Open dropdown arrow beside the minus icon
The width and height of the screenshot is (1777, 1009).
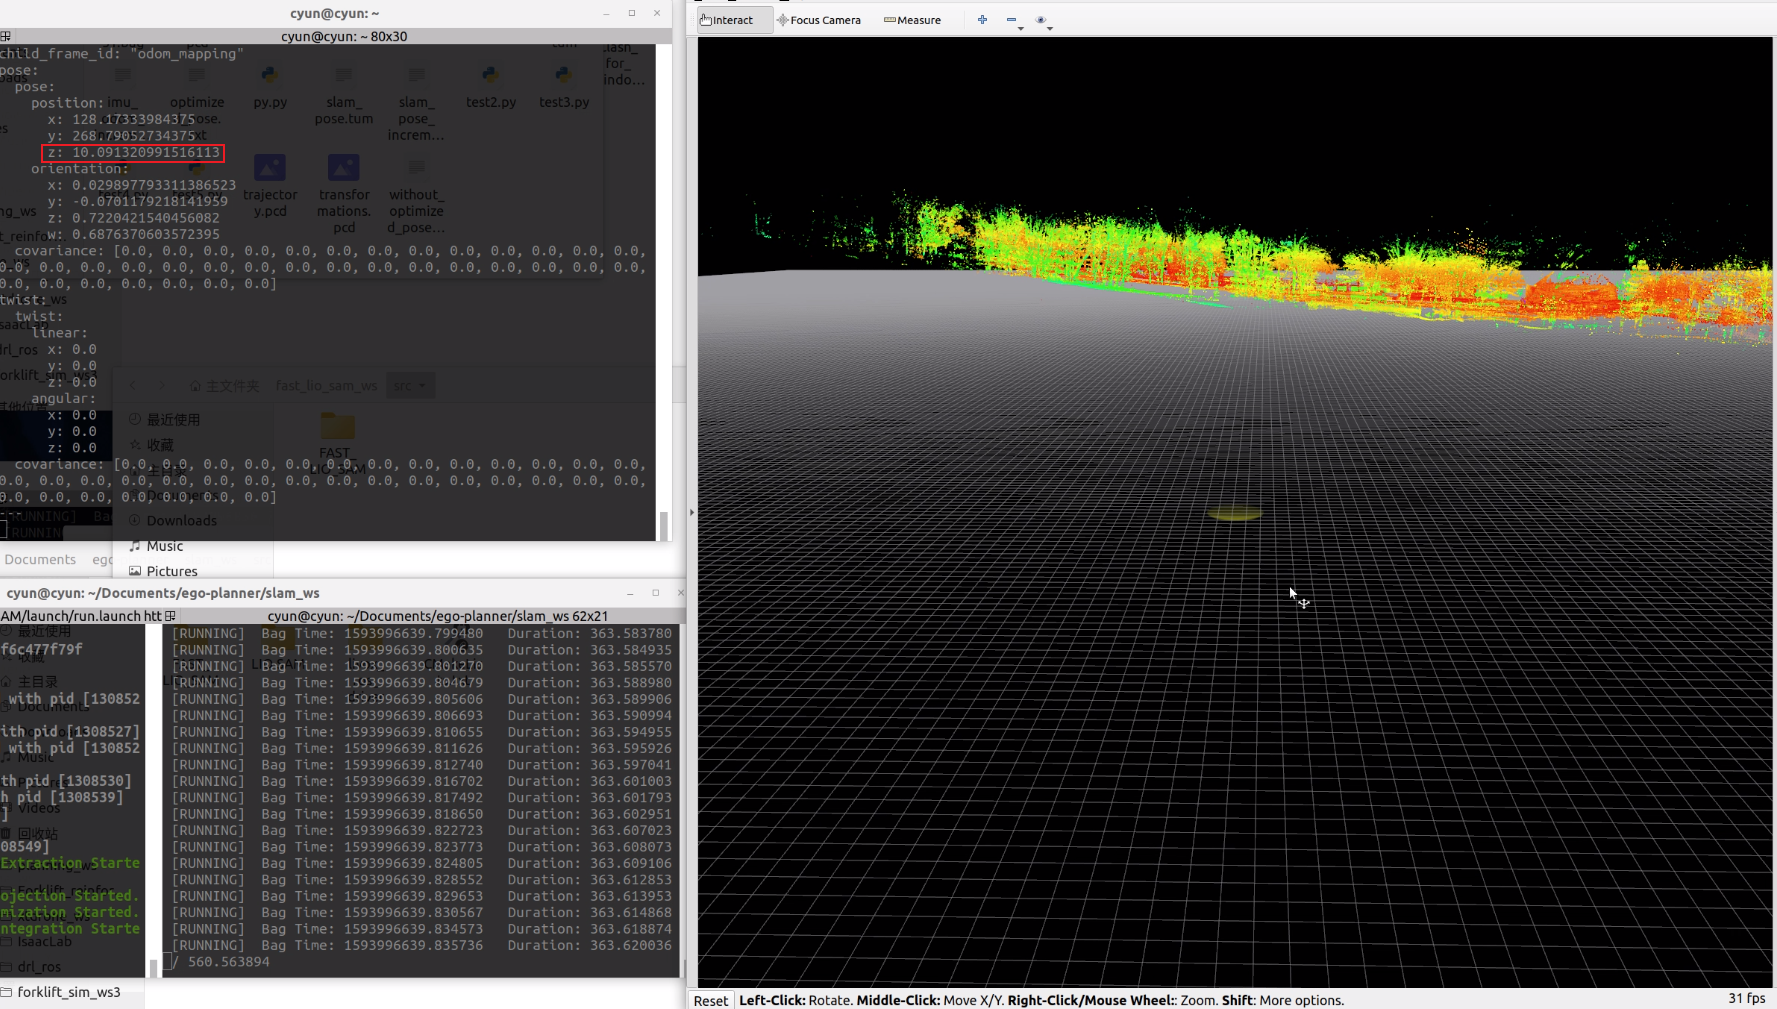1021,28
